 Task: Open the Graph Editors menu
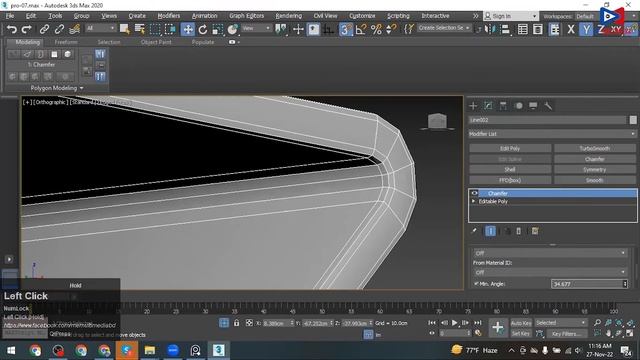click(x=247, y=16)
